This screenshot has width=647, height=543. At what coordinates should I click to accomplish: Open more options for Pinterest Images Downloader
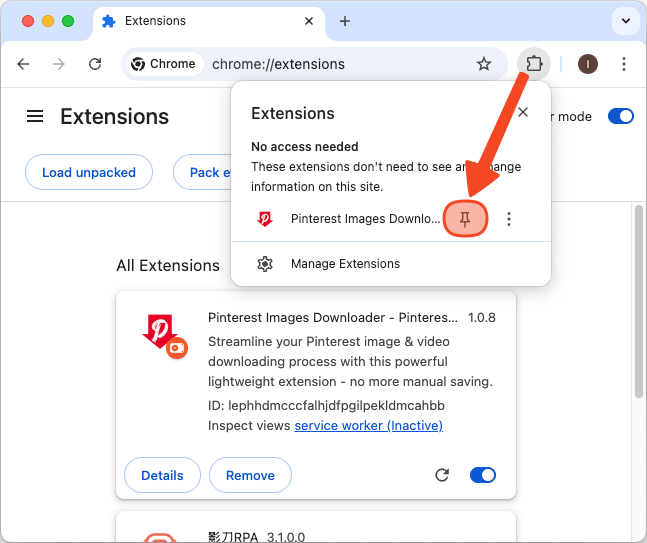tap(509, 219)
